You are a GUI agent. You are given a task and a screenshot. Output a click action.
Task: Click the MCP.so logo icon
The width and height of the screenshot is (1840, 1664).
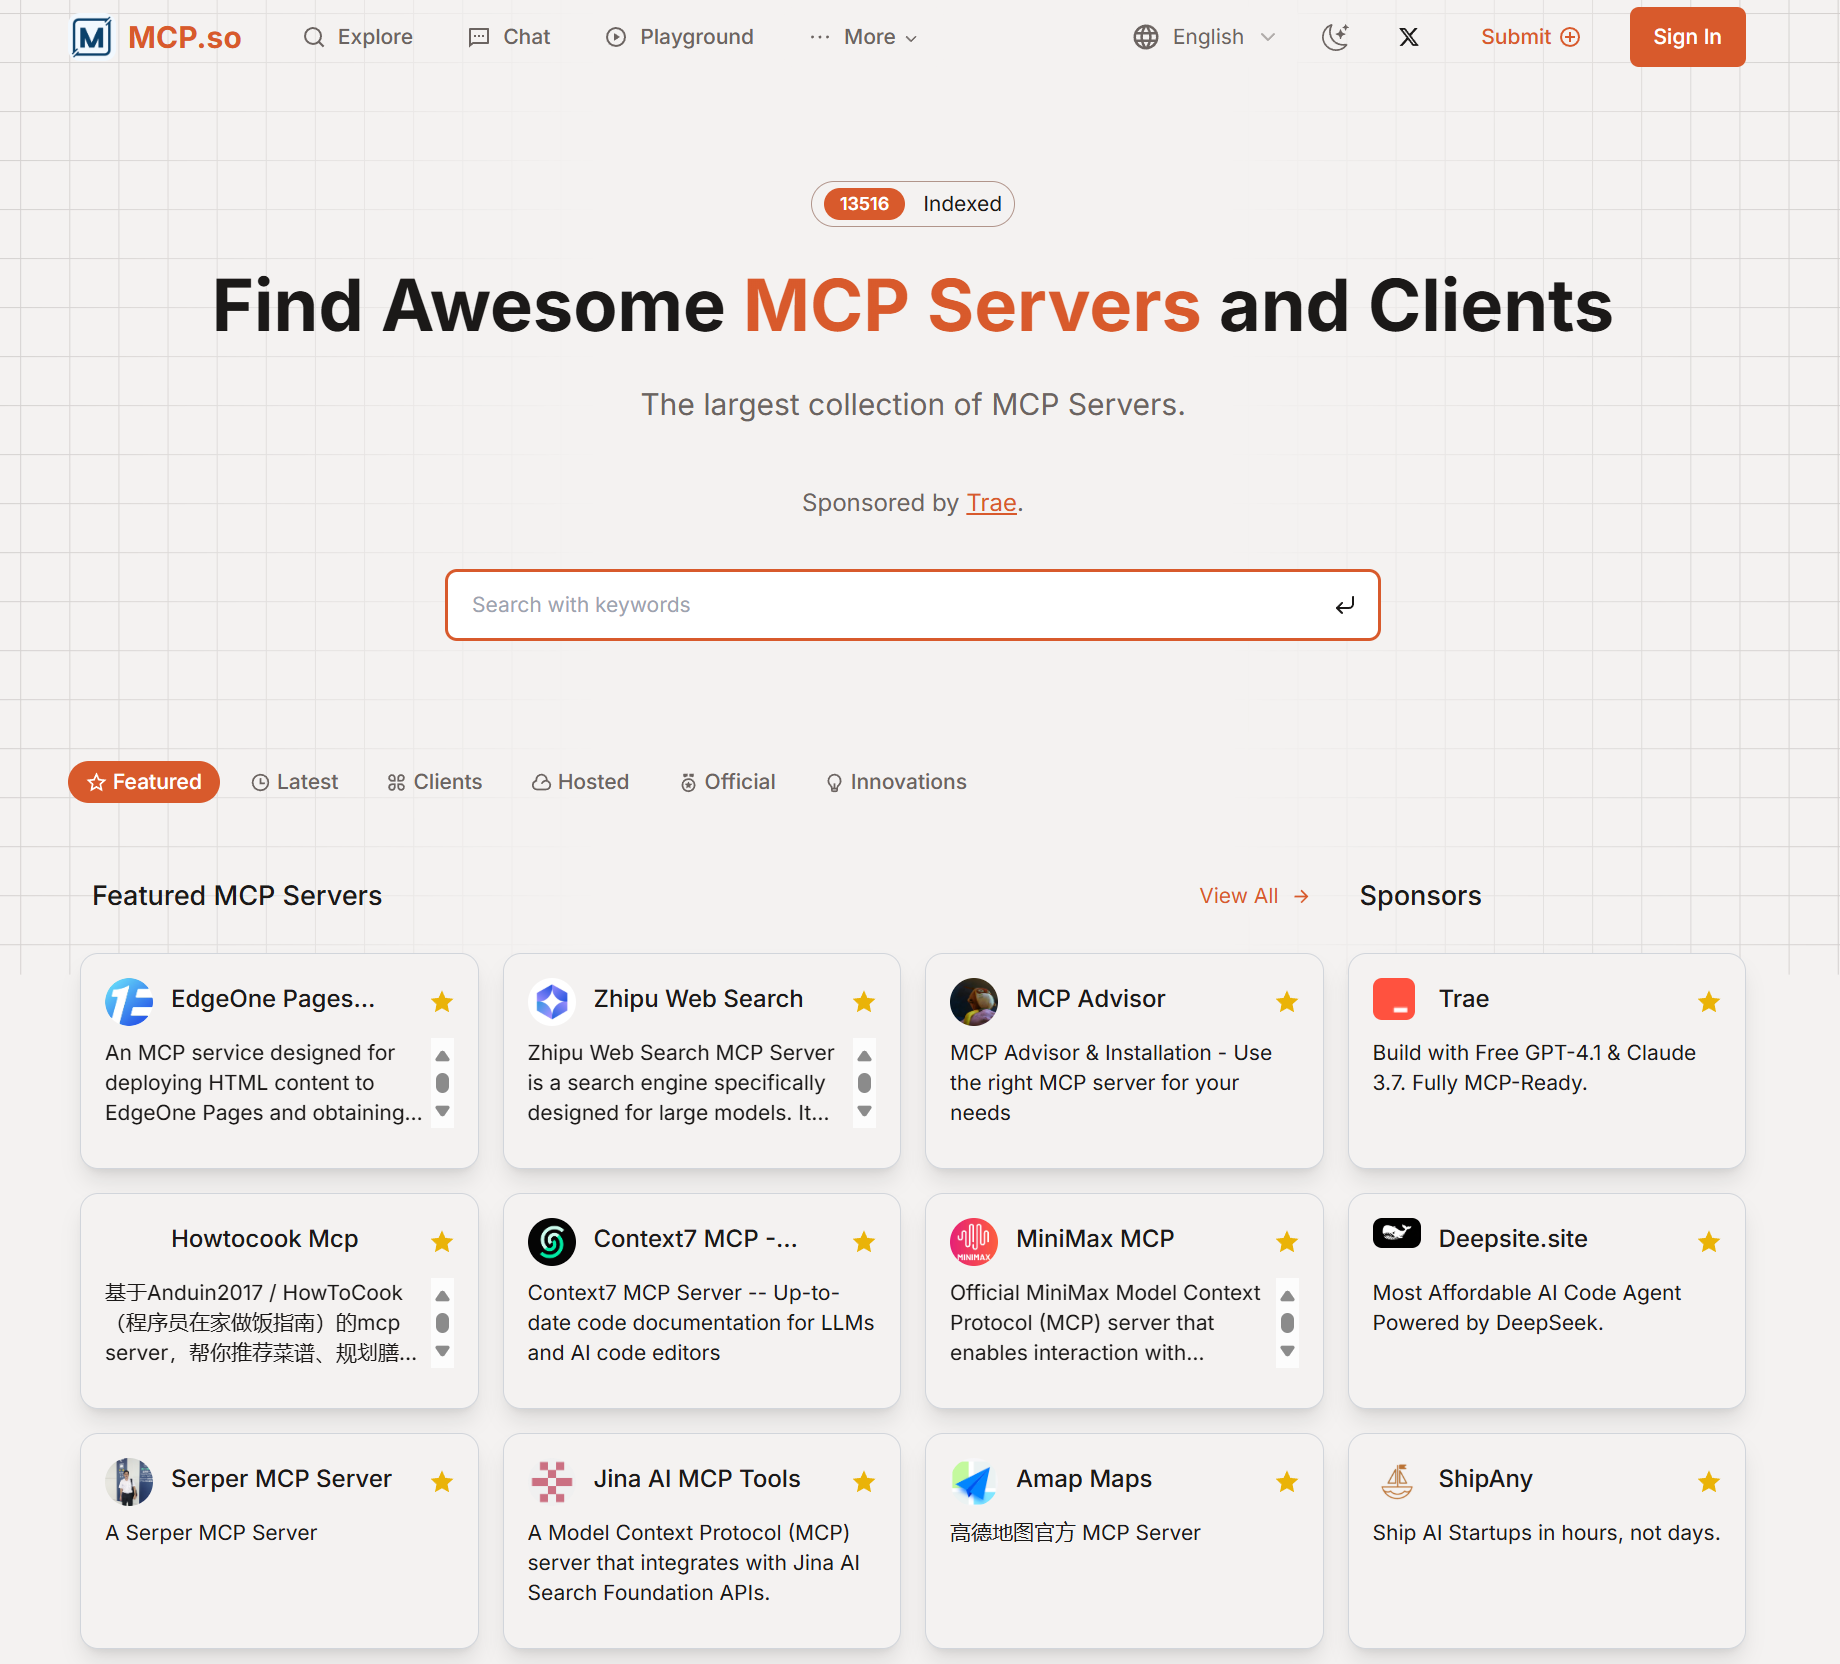click(x=92, y=38)
